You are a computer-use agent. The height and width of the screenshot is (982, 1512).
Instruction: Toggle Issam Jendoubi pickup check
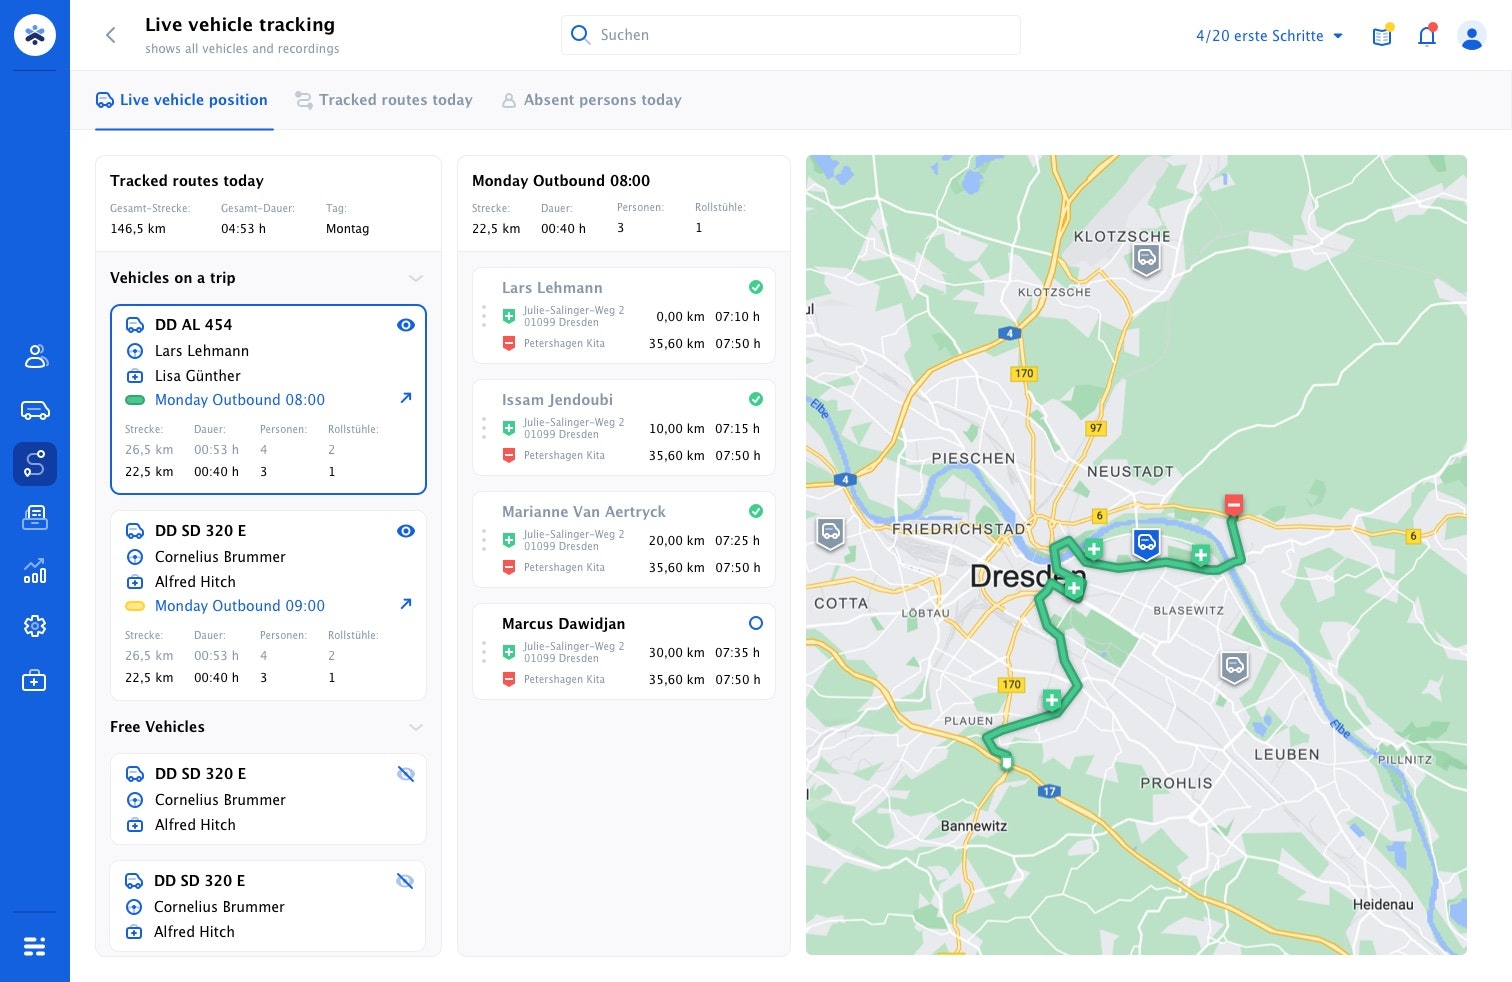pos(756,399)
